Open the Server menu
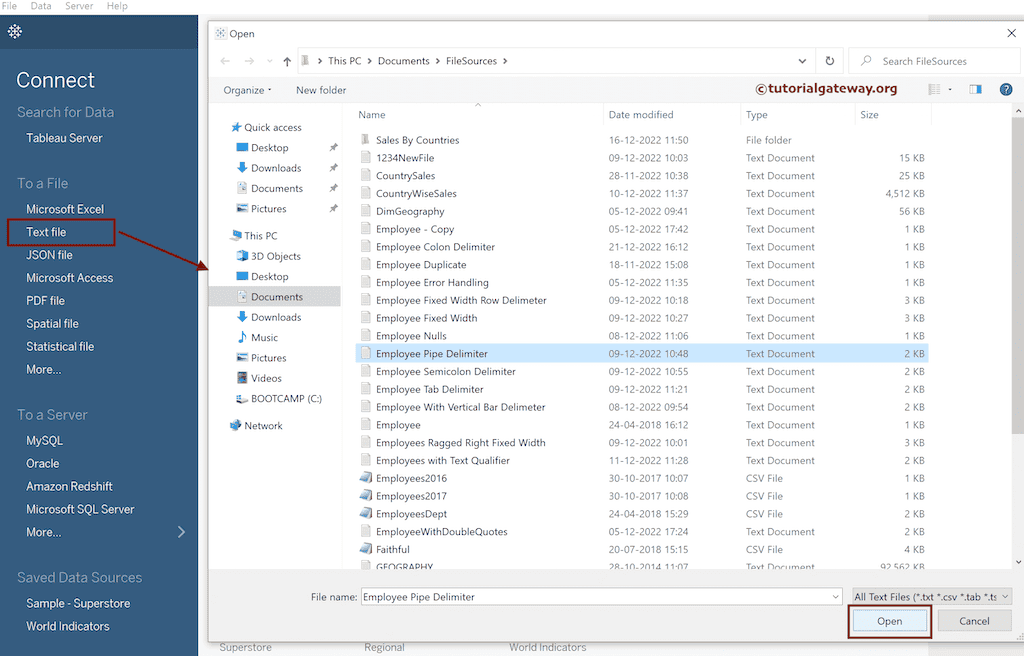The image size is (1024, 656). pyautogui.click(x=78, y=6)
